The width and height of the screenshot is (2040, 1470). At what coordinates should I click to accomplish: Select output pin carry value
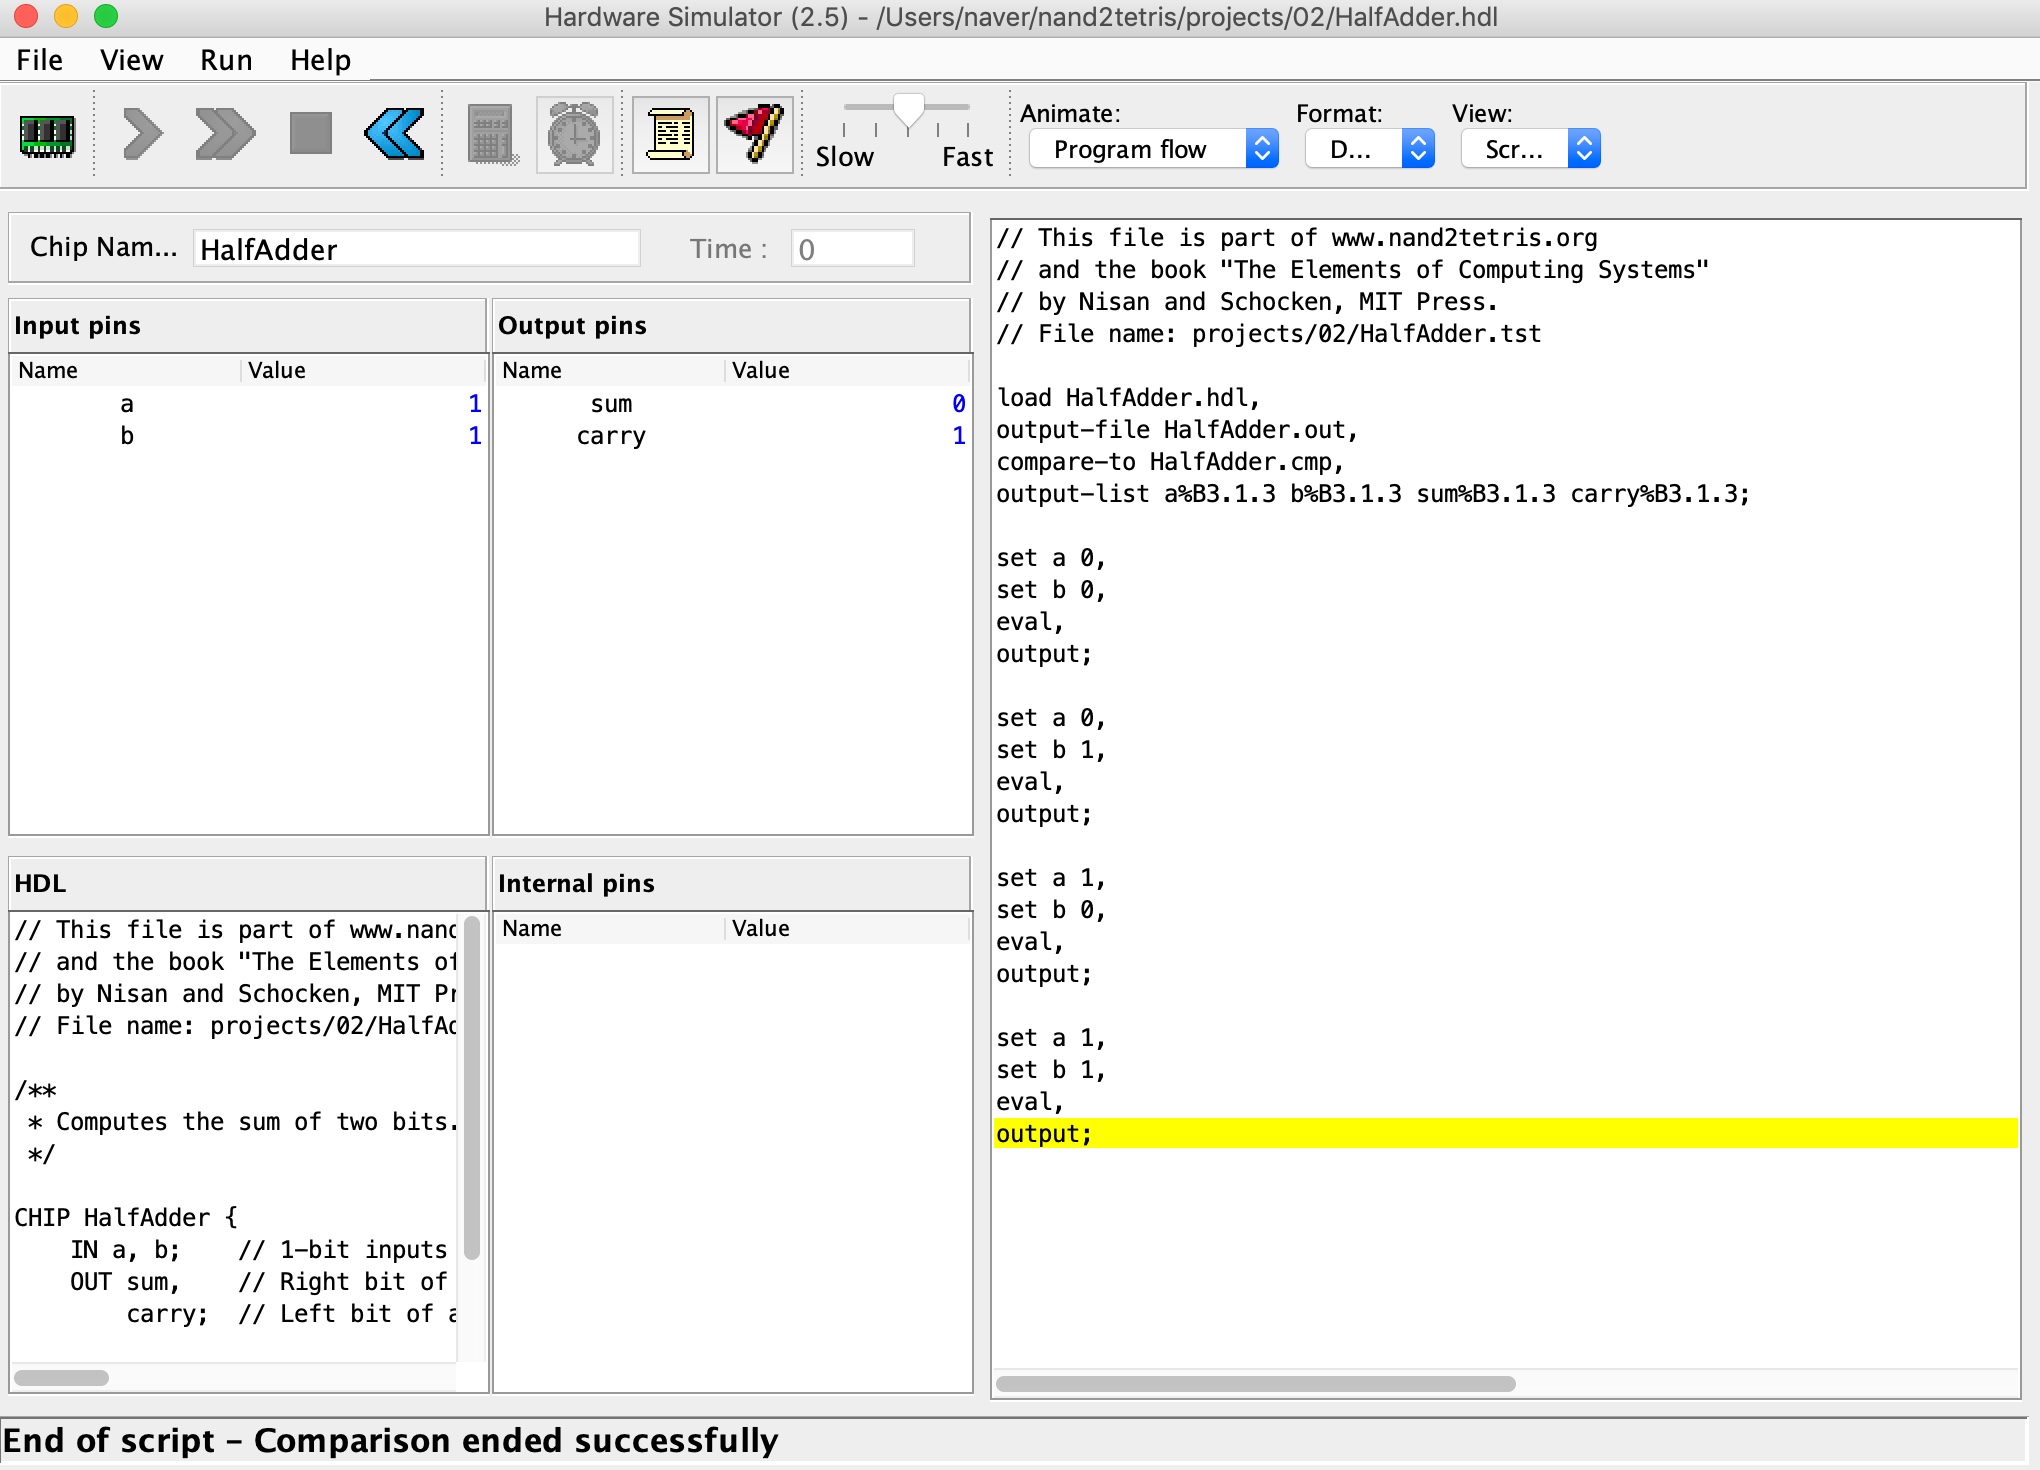pos(958,435)
